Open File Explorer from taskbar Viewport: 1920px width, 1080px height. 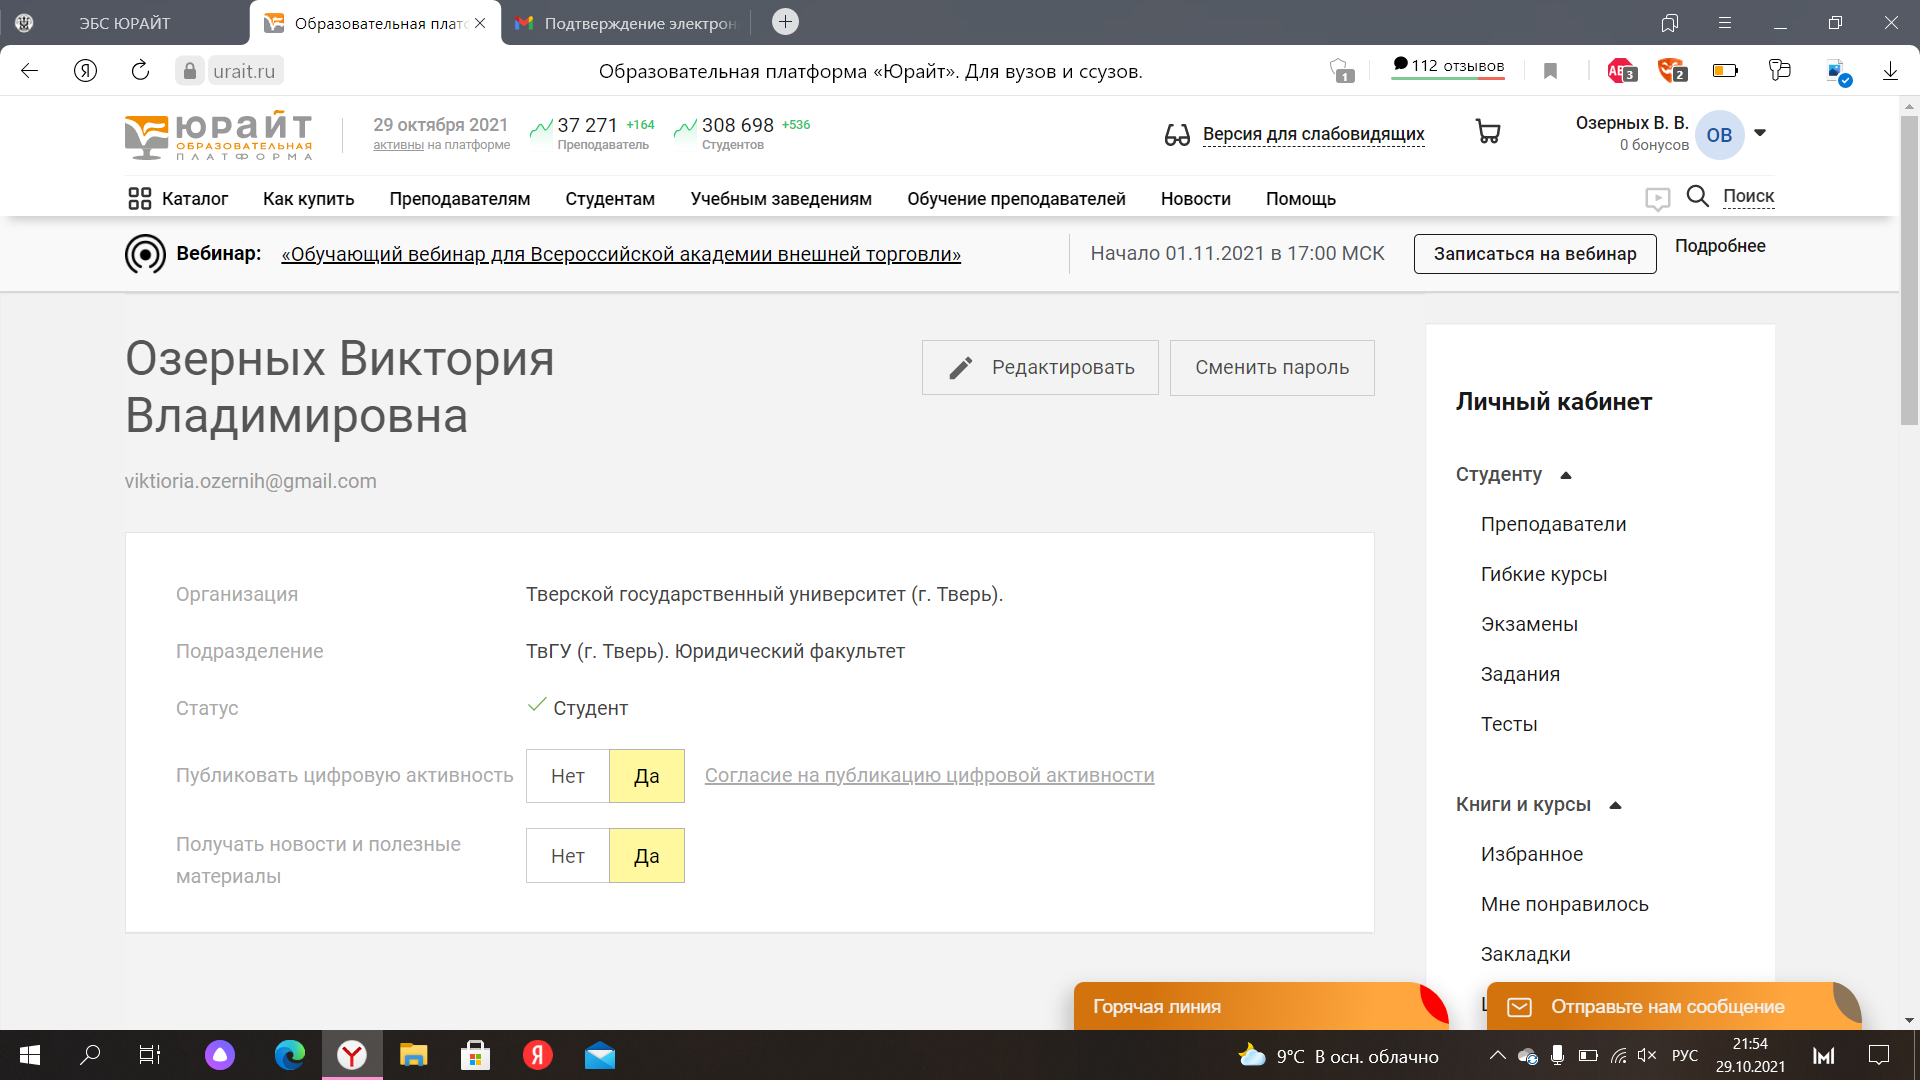(x=414, y=1055)
